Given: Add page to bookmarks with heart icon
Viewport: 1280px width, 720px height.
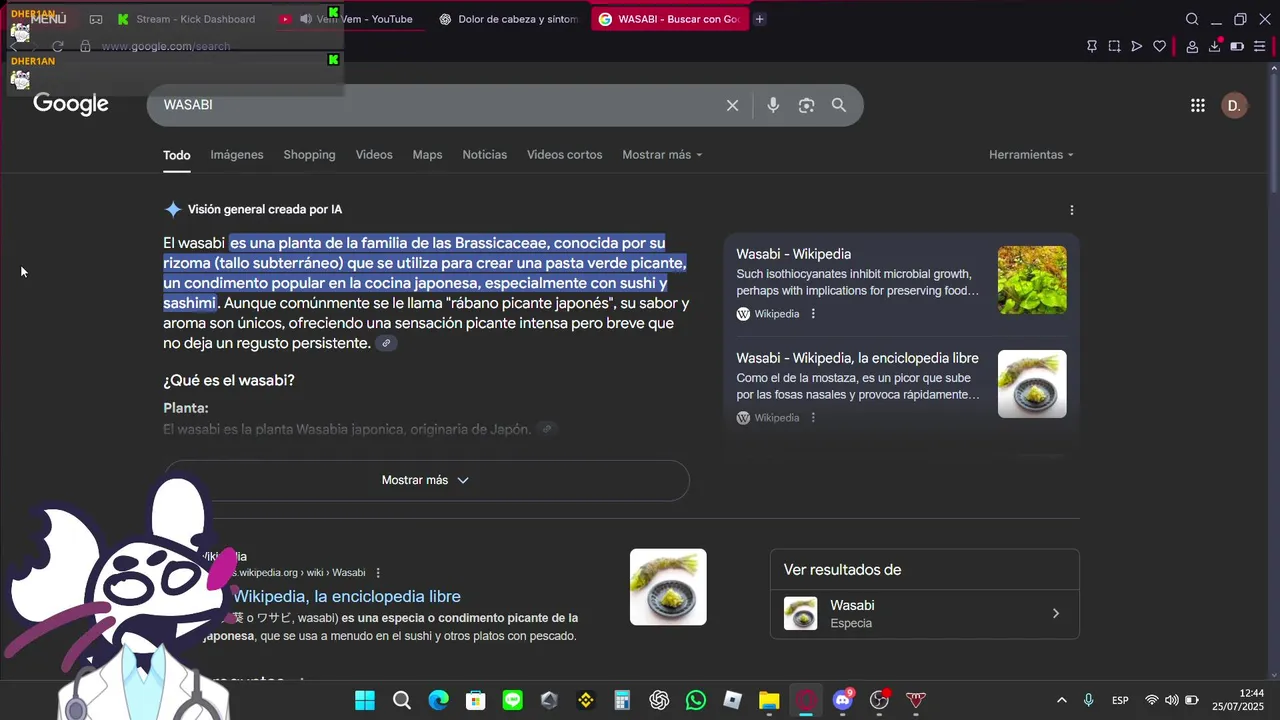Looking at the screenshot, I should 1159,46.
